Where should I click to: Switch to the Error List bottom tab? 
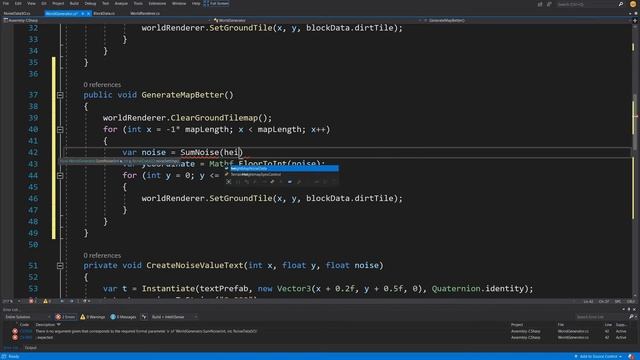(11, 348)
